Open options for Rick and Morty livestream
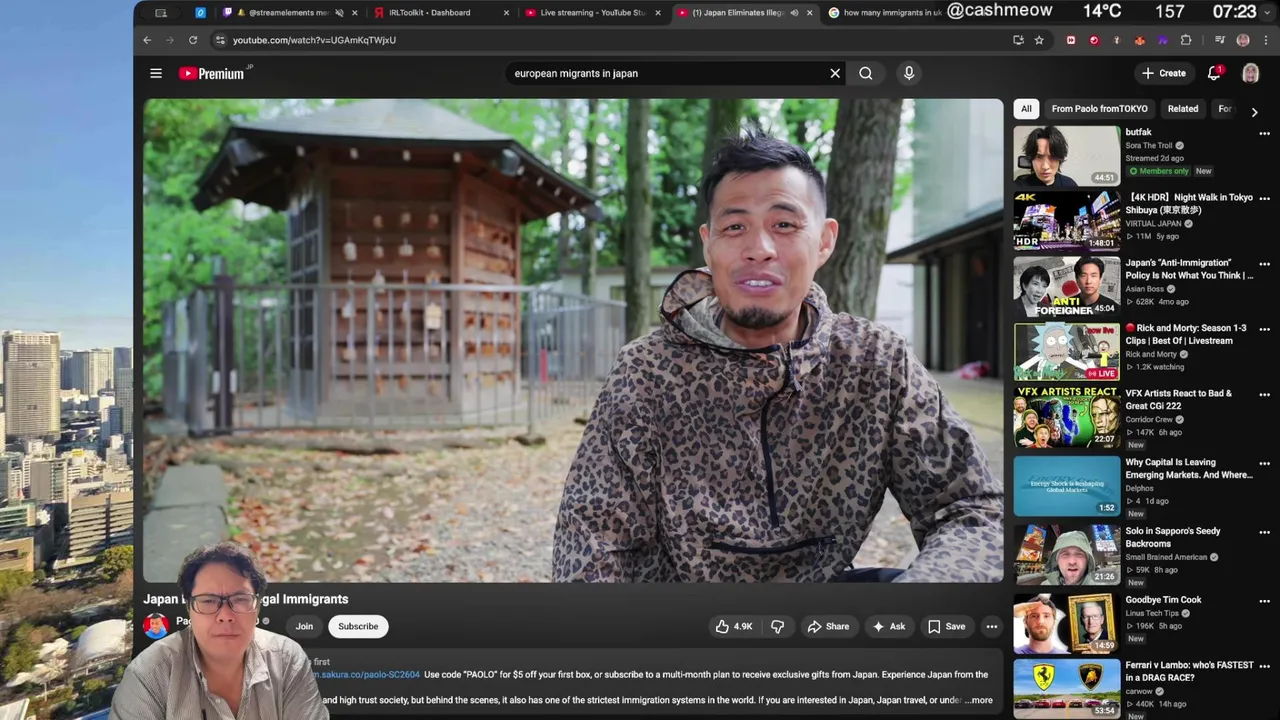Viewport: 1280px width, 720px height. tap(1264, 329)
